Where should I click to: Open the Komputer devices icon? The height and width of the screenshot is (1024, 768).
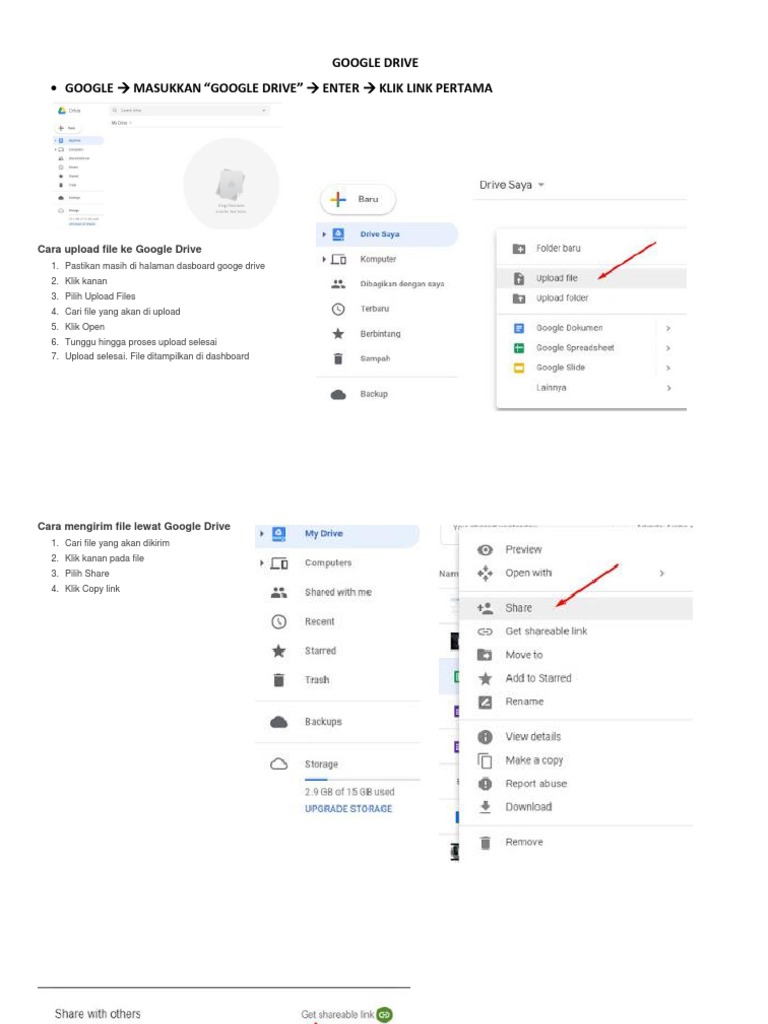click(338, 259)
